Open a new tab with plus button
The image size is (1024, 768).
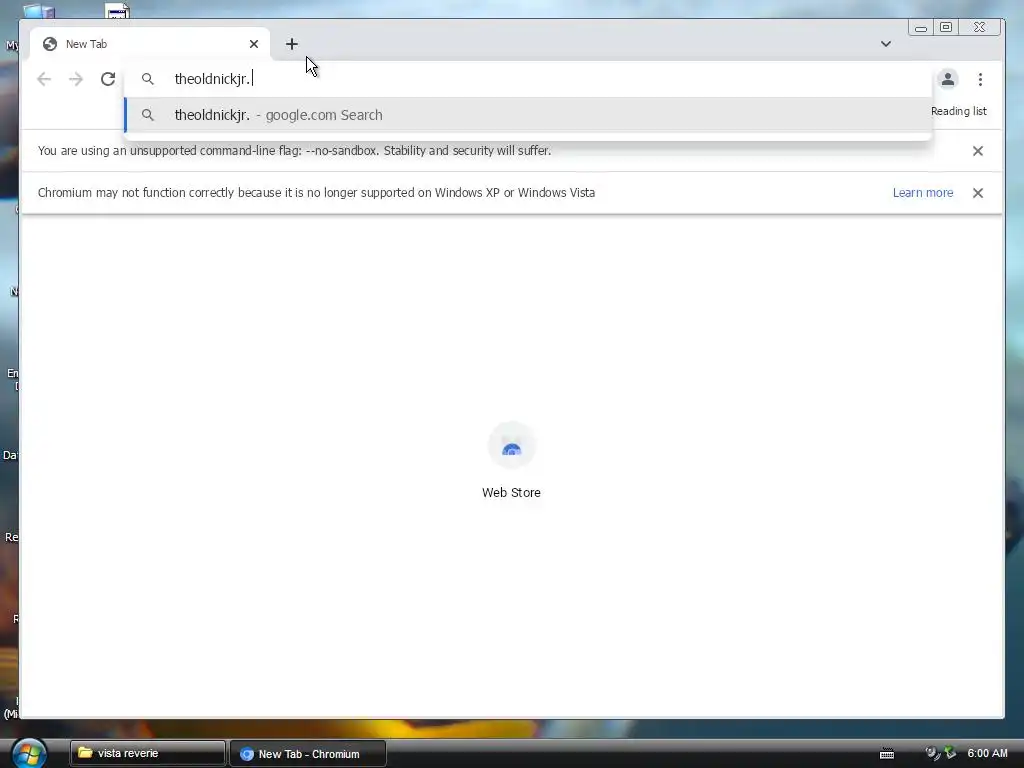pos(292,44)
